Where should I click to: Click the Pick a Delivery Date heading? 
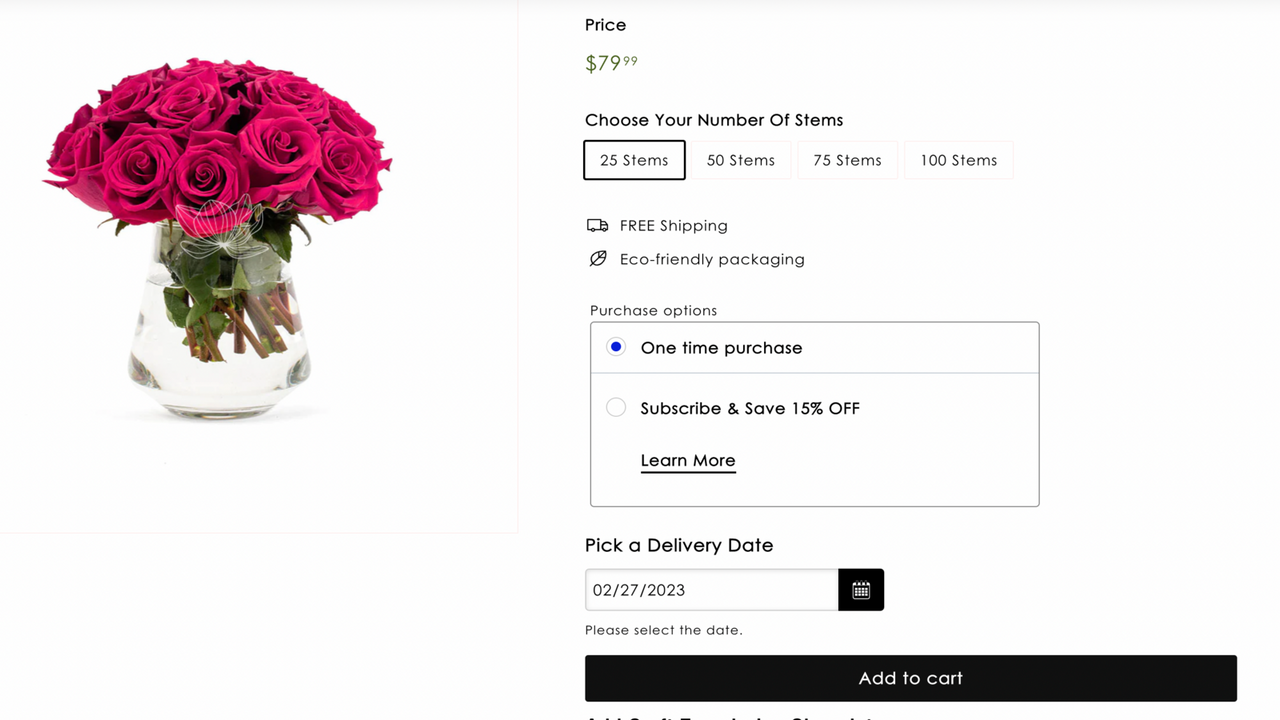tap(679, 545)
